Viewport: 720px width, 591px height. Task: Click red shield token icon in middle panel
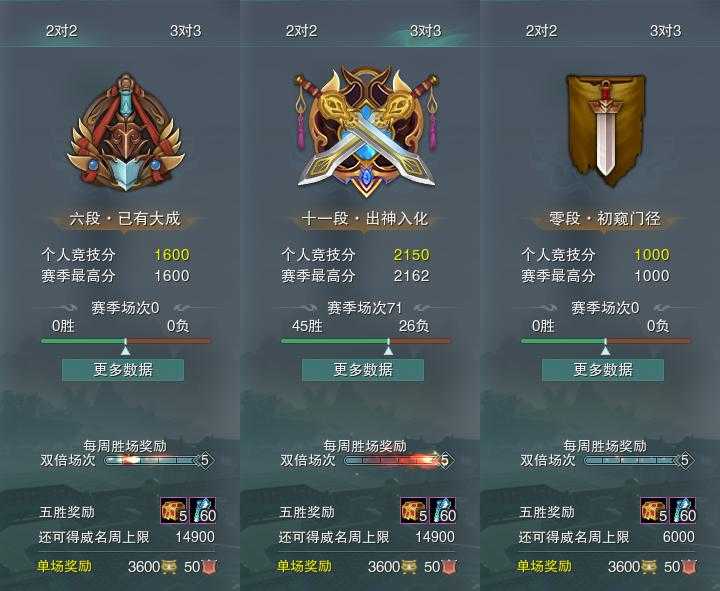pyautogui.click(x=450, y=567)
